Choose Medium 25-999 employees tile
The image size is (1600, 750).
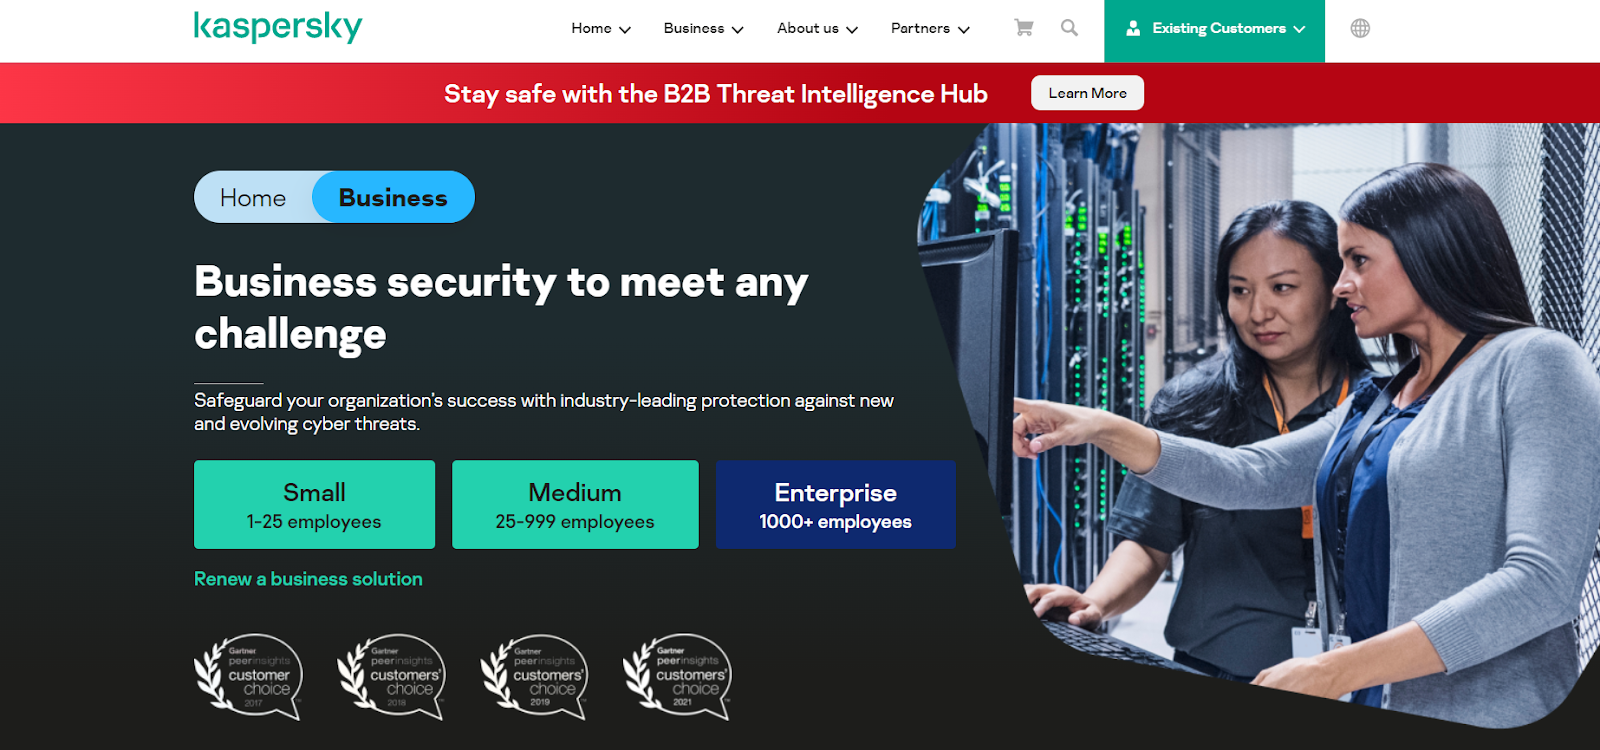click(x=575, y=504)
